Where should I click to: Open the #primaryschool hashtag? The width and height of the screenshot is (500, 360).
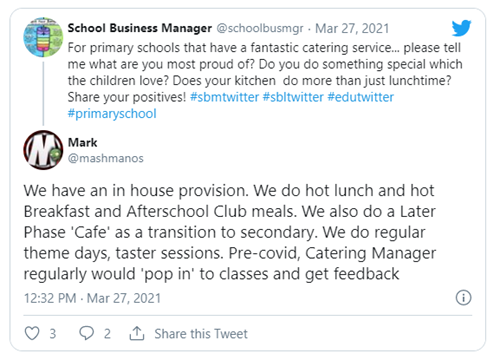[x=112, y=114]
